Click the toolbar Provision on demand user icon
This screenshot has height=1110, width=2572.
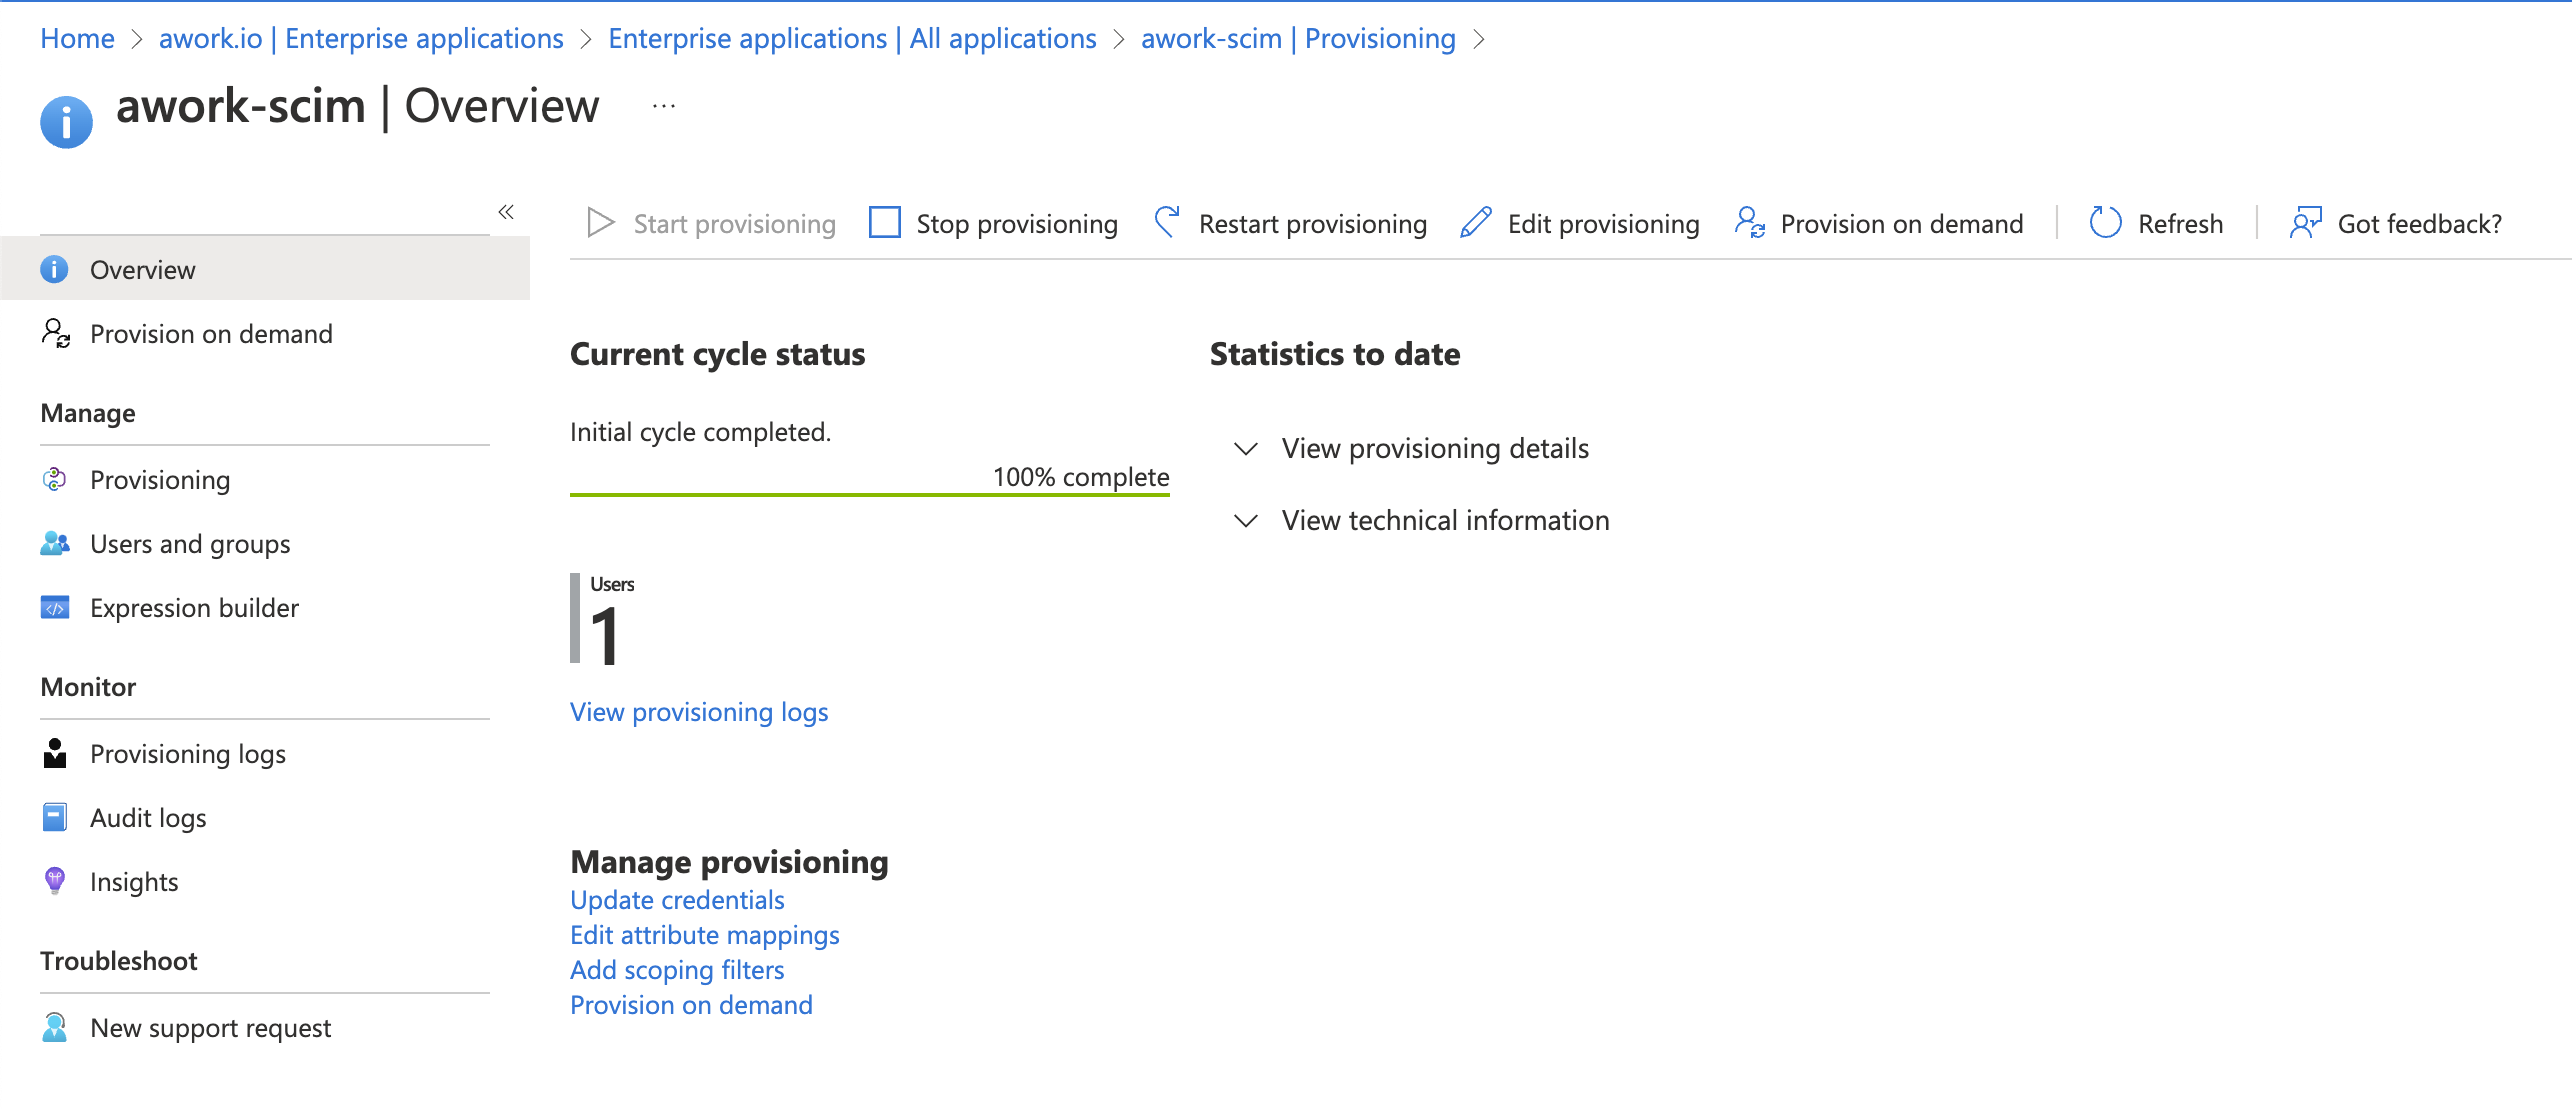pyautogui.click(x=1750, y=222)
